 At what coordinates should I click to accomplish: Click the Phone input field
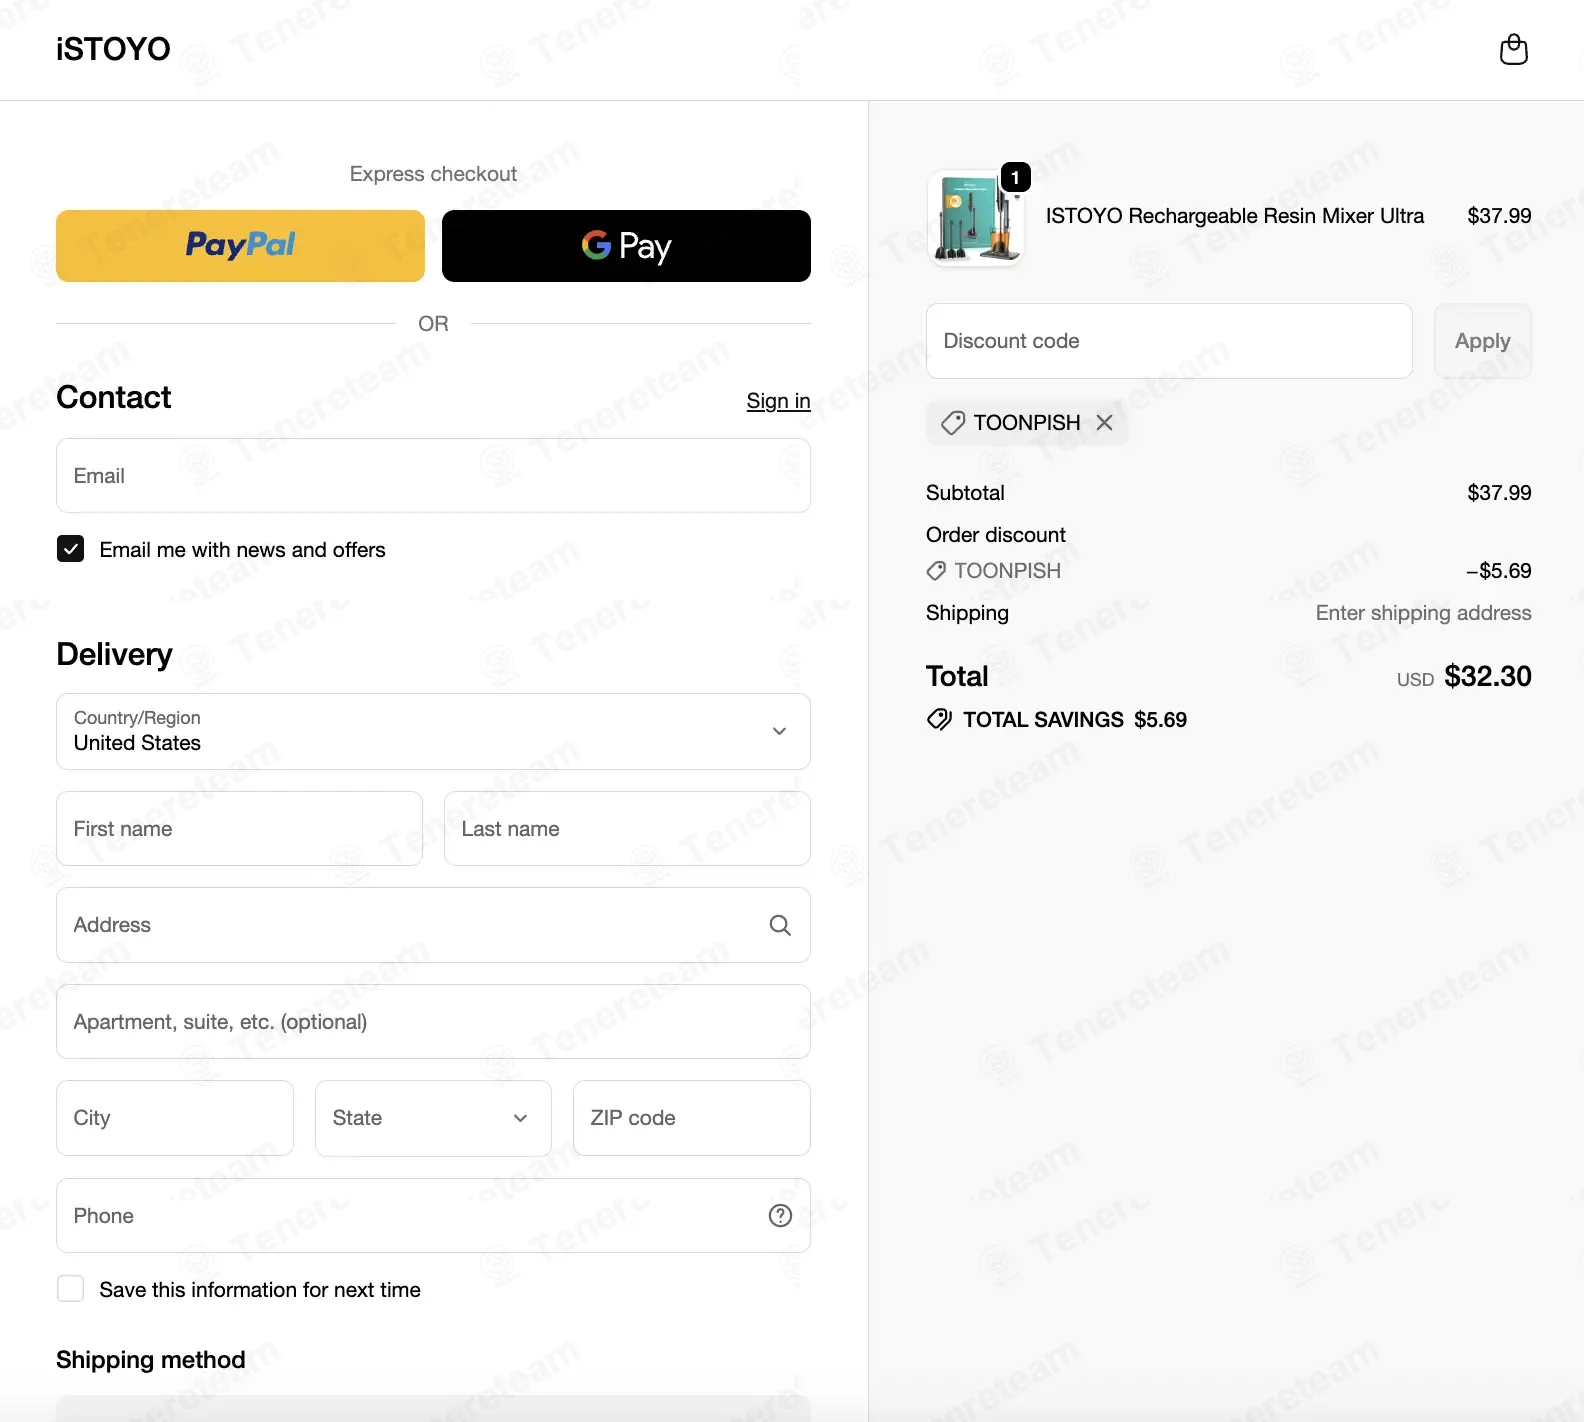(433, 1216)
